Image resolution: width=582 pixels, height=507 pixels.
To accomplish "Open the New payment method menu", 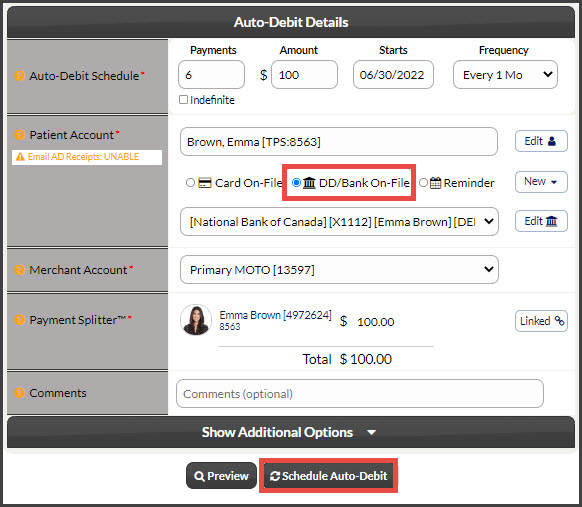I will [x=541, y=181].
